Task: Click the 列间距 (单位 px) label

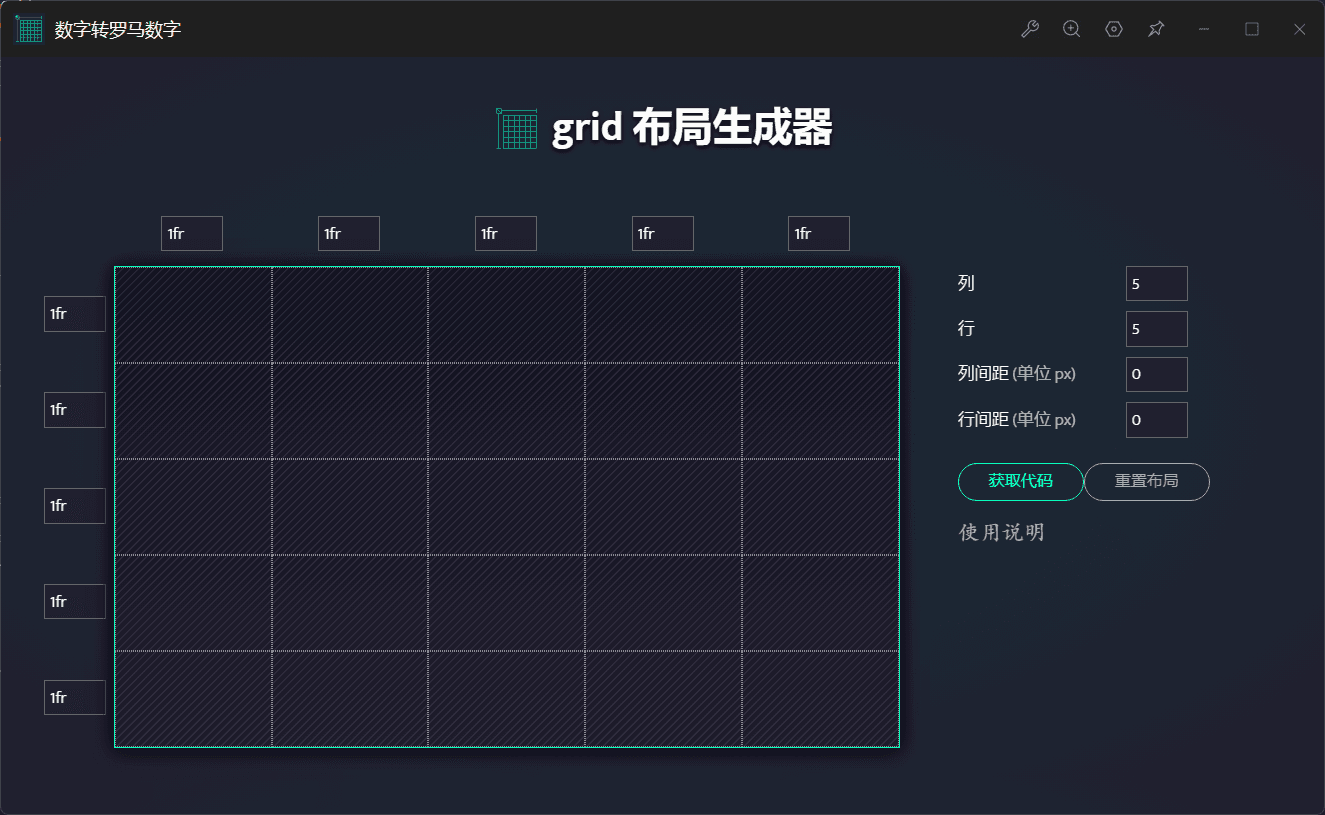Action: pyautogui.click(x=1017, y=374)
